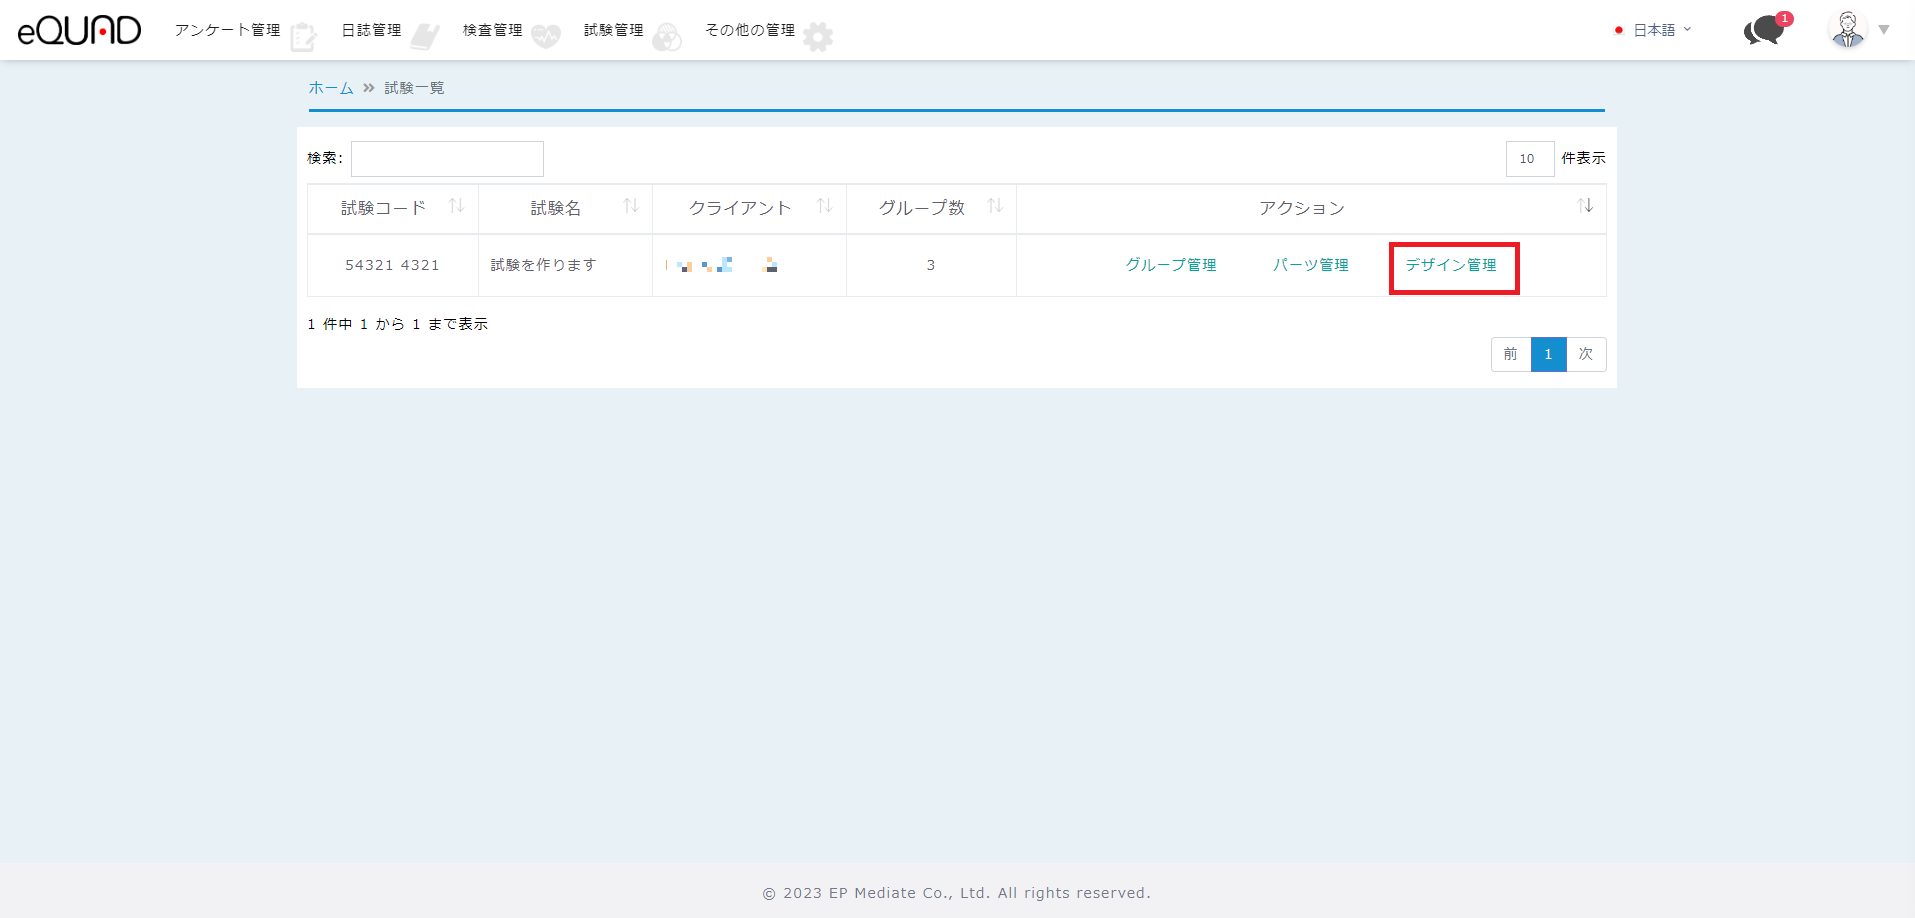Click the notebook icon beside 日誌管理
Viewport: 1915px width, 918px height.
coord(425,37)
